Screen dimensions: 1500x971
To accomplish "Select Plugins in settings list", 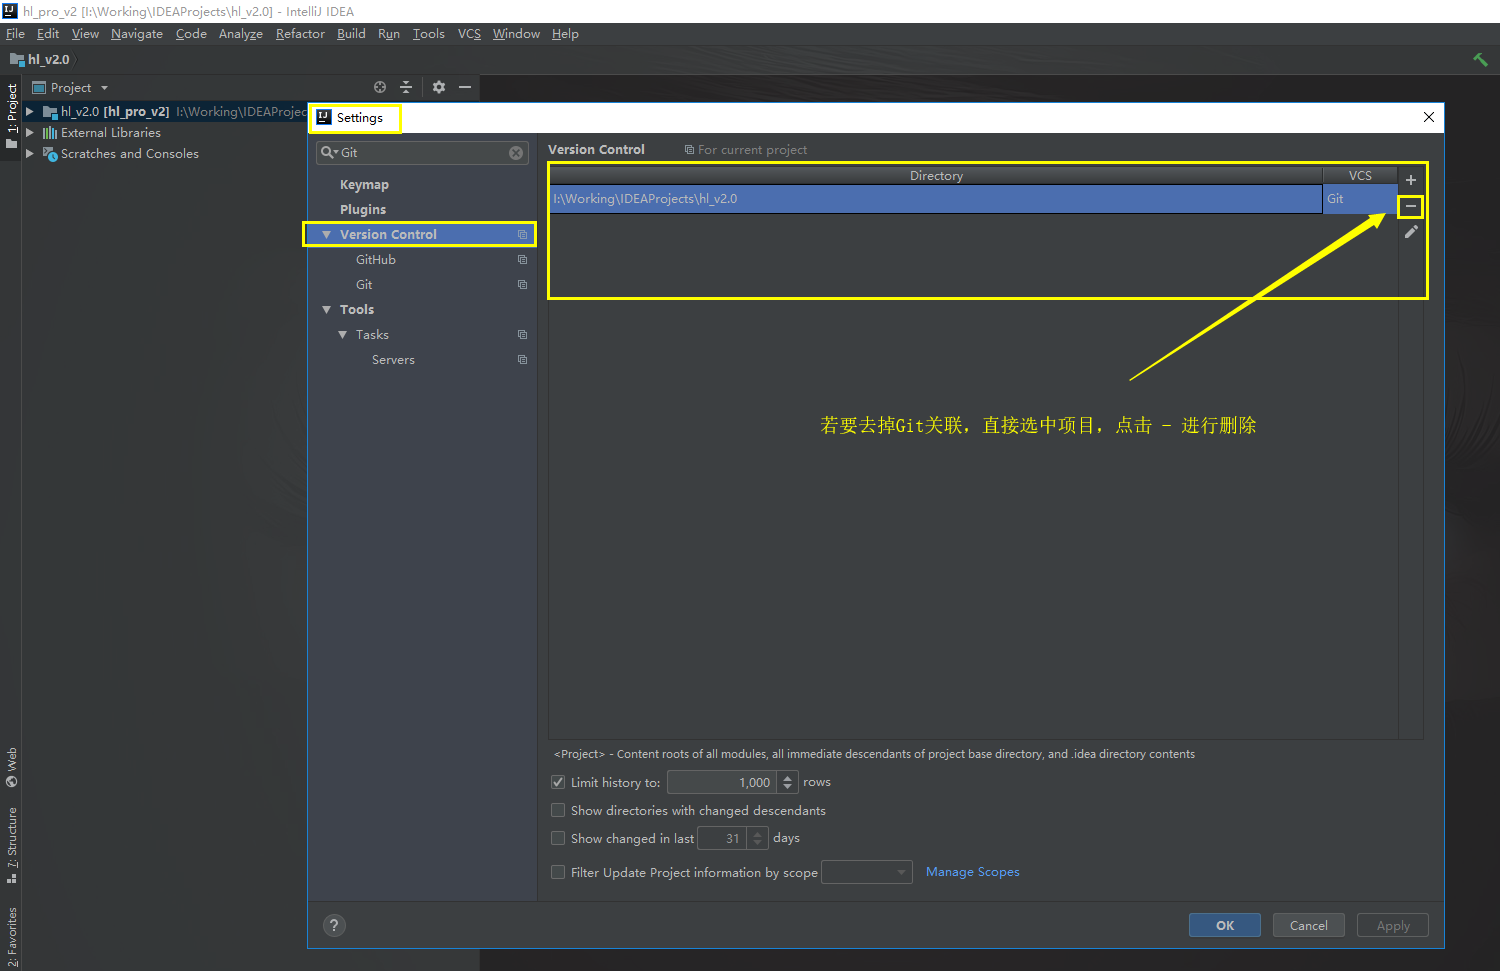I will point(363,210).
